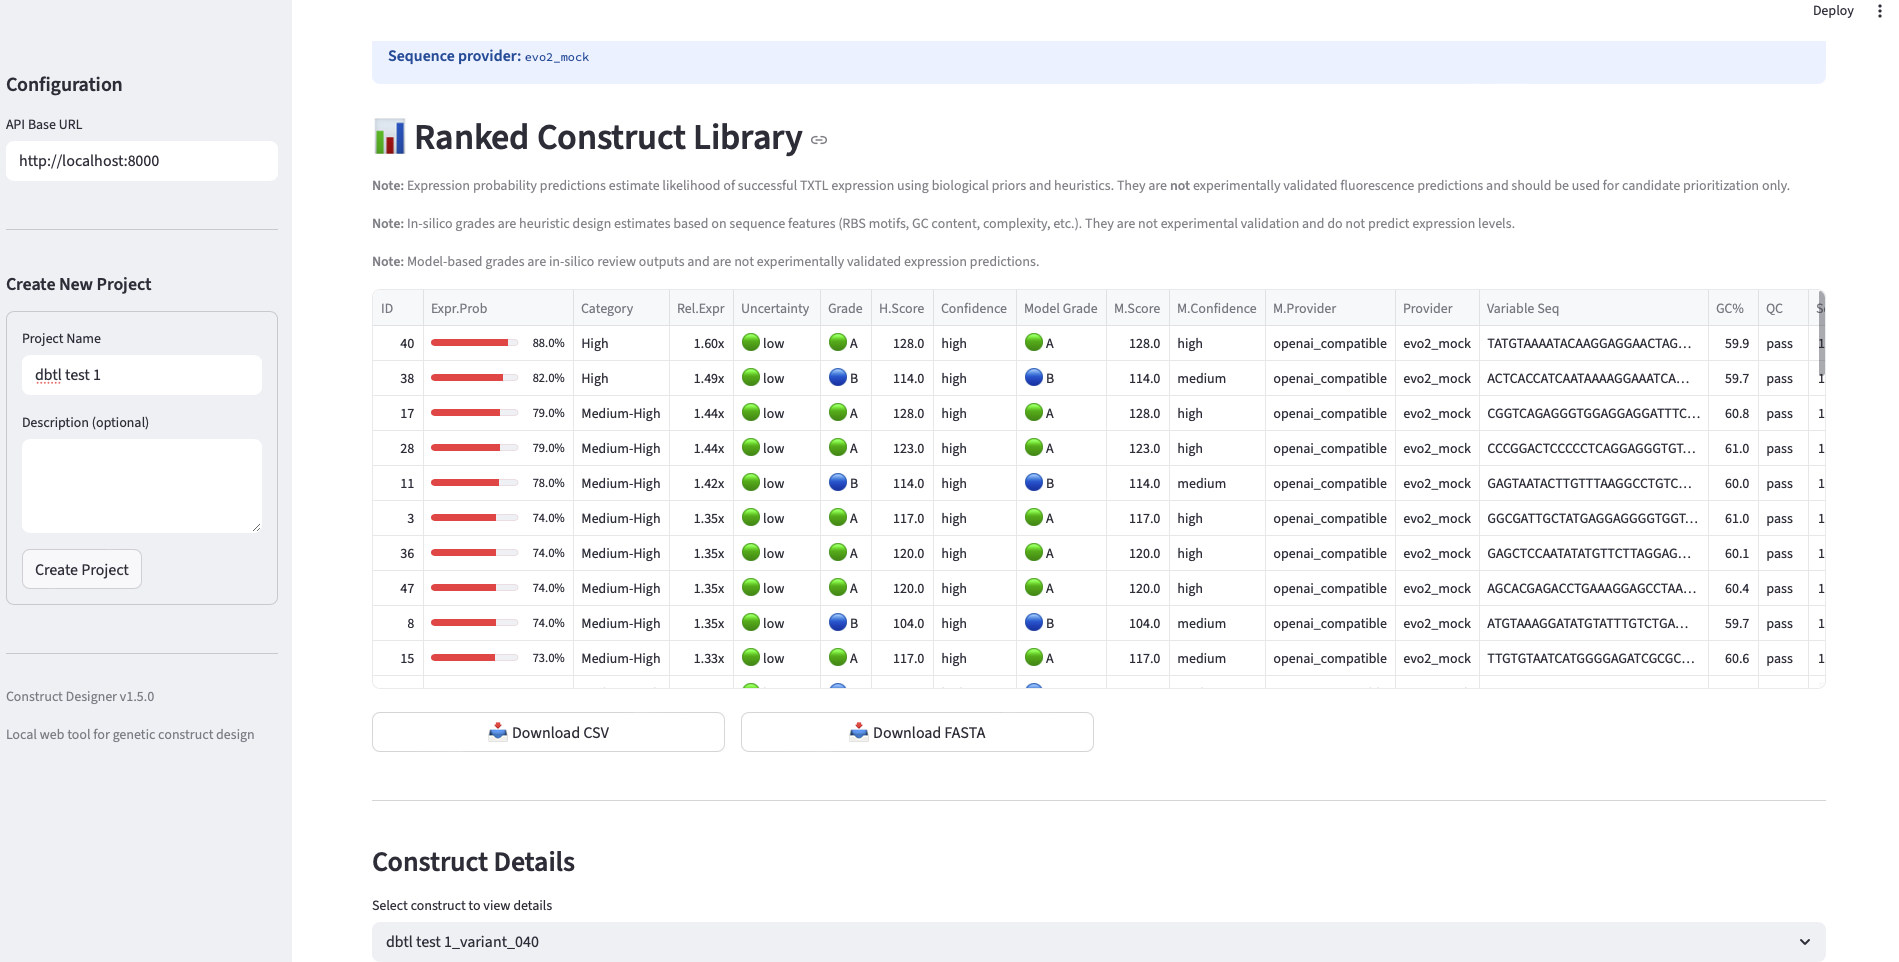Click green Model Grade circle in row ID 47

click(x=1034, y=588)
